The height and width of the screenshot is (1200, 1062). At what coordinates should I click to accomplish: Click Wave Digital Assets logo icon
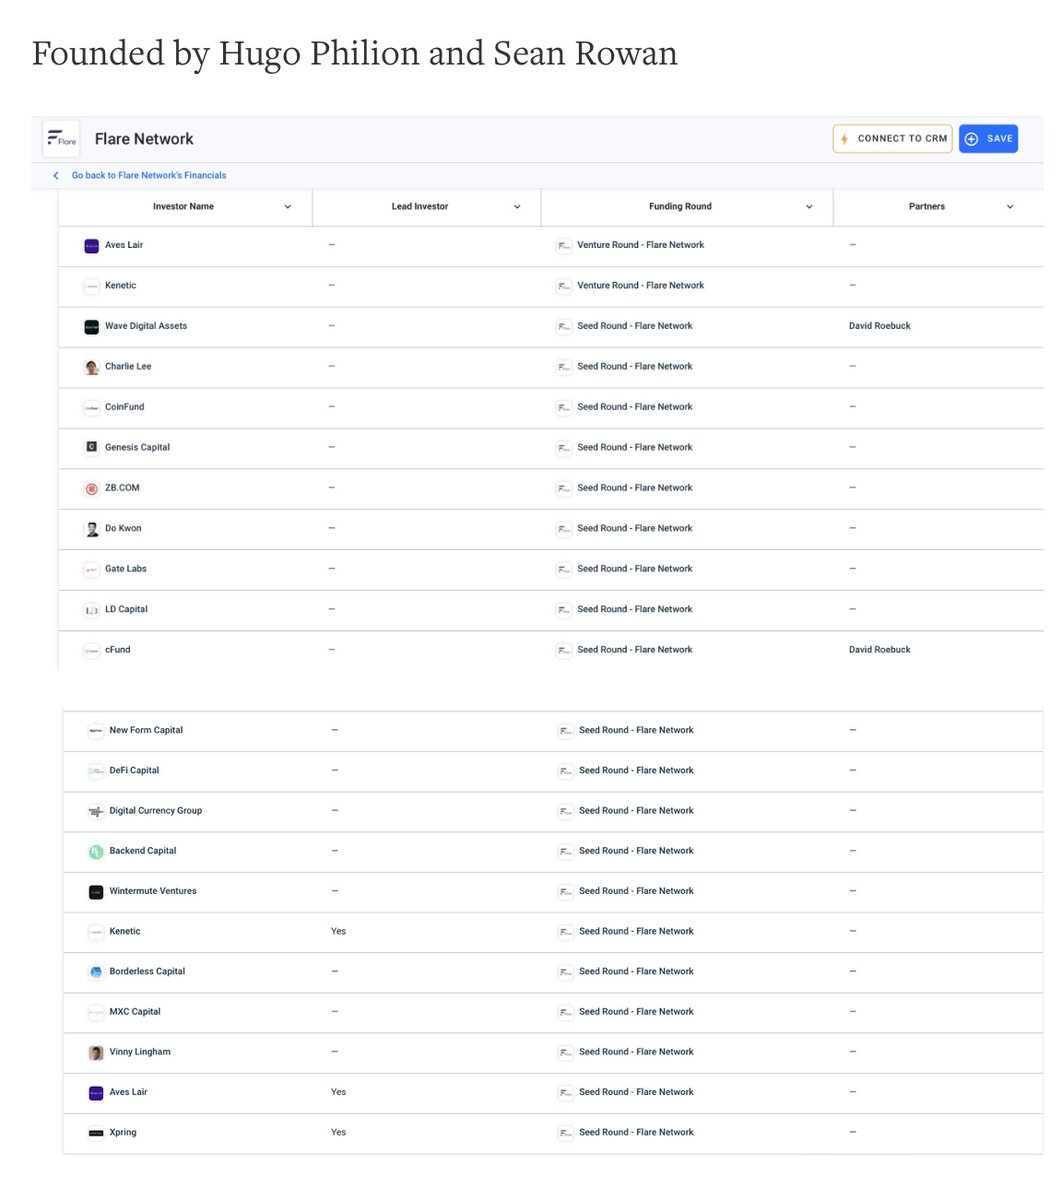tap(92, 326)
